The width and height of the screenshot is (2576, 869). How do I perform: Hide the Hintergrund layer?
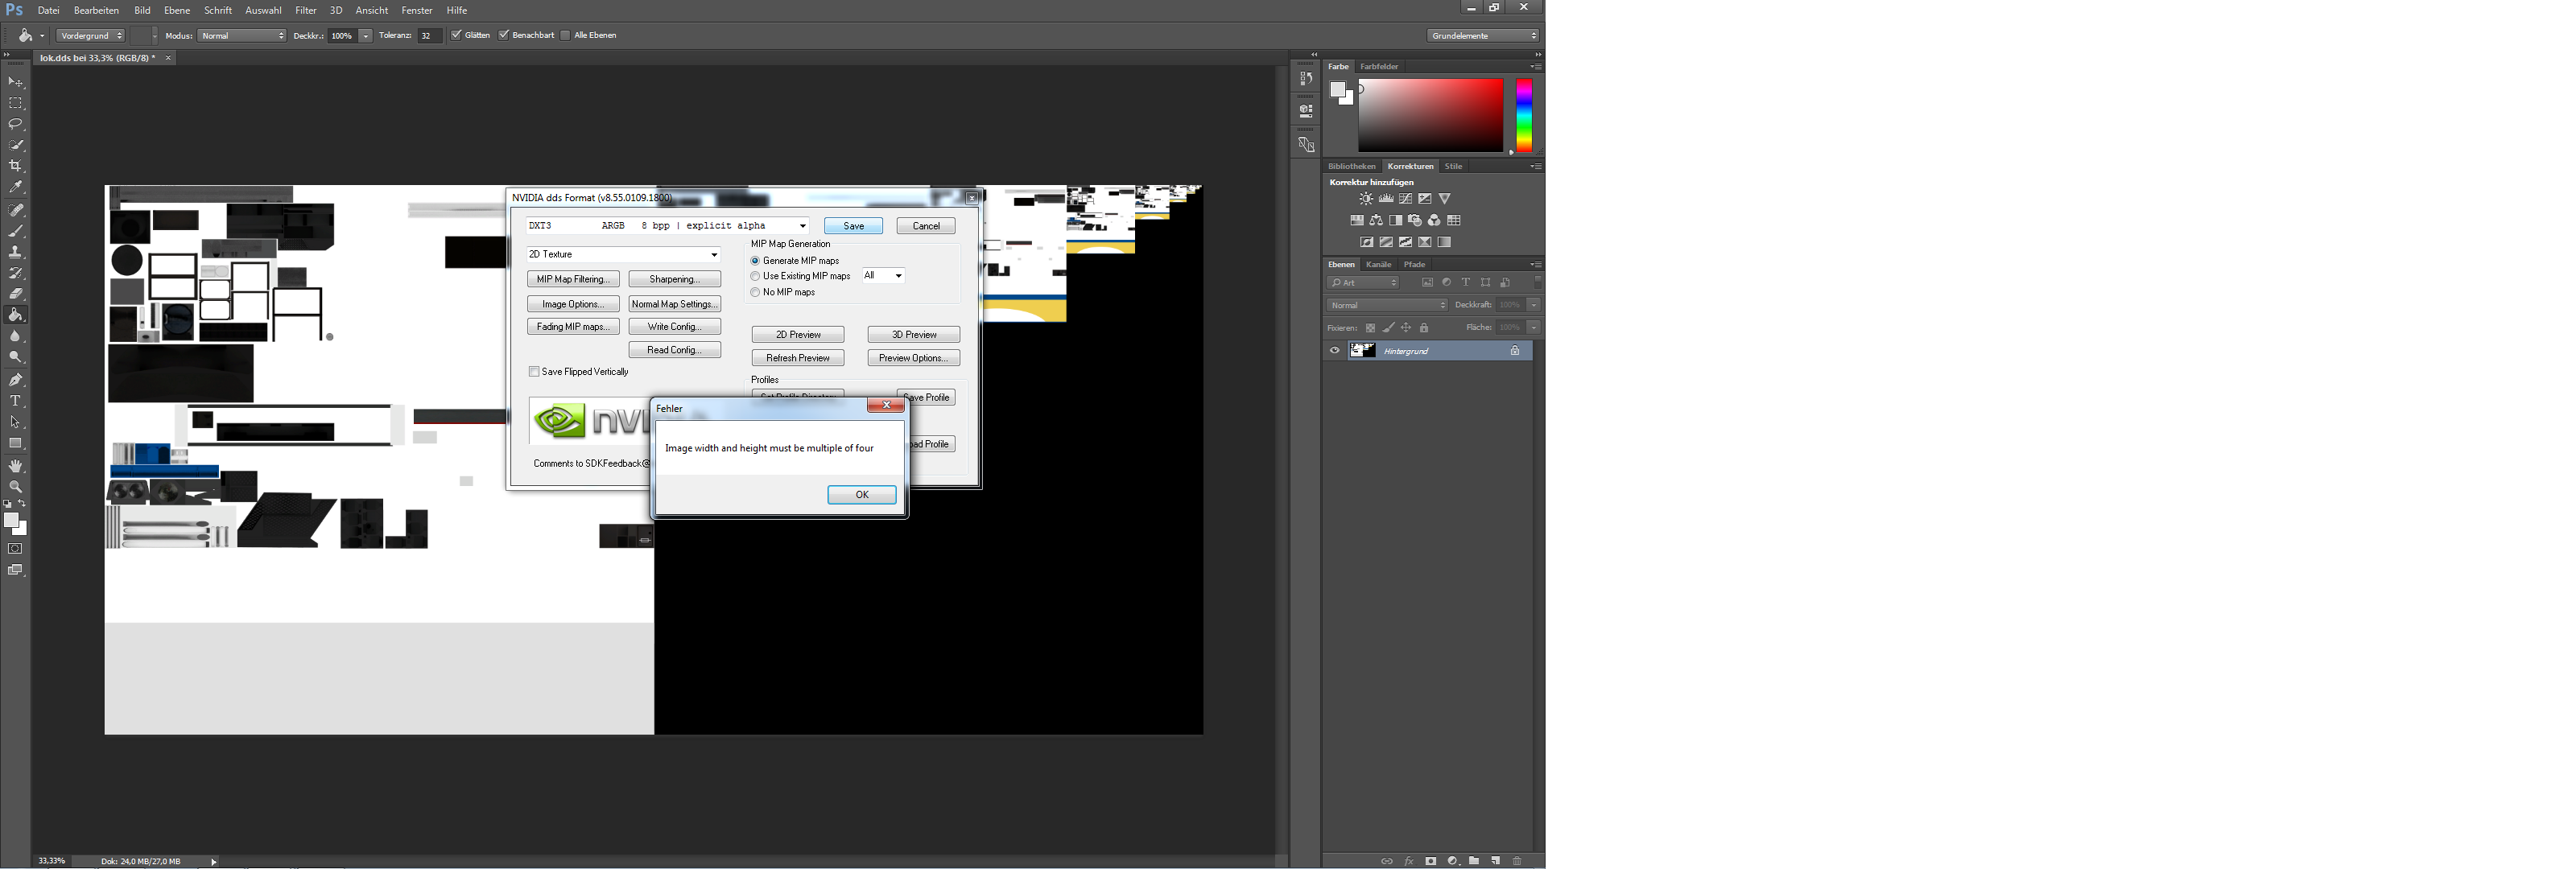pyautogui.click(x=1334, y=351)
